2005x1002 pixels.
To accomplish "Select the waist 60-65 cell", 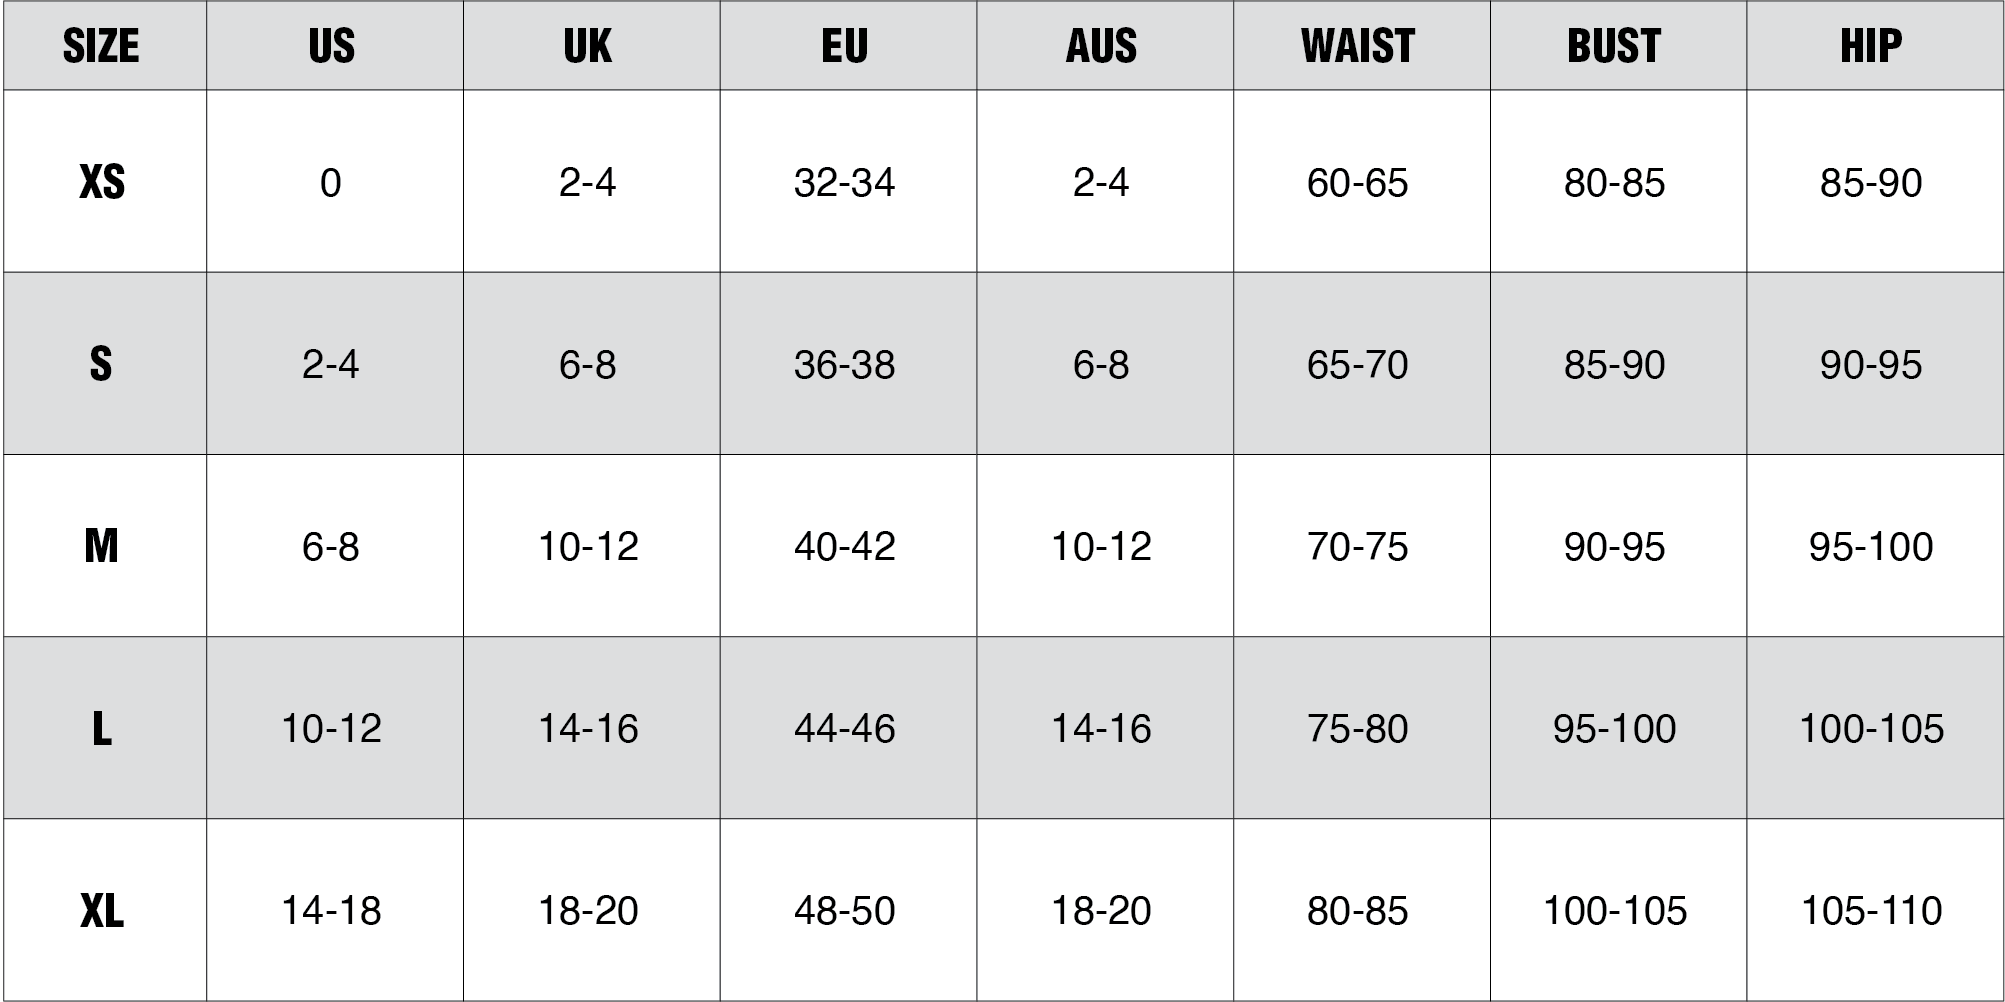I will [x=1358, y=183].
